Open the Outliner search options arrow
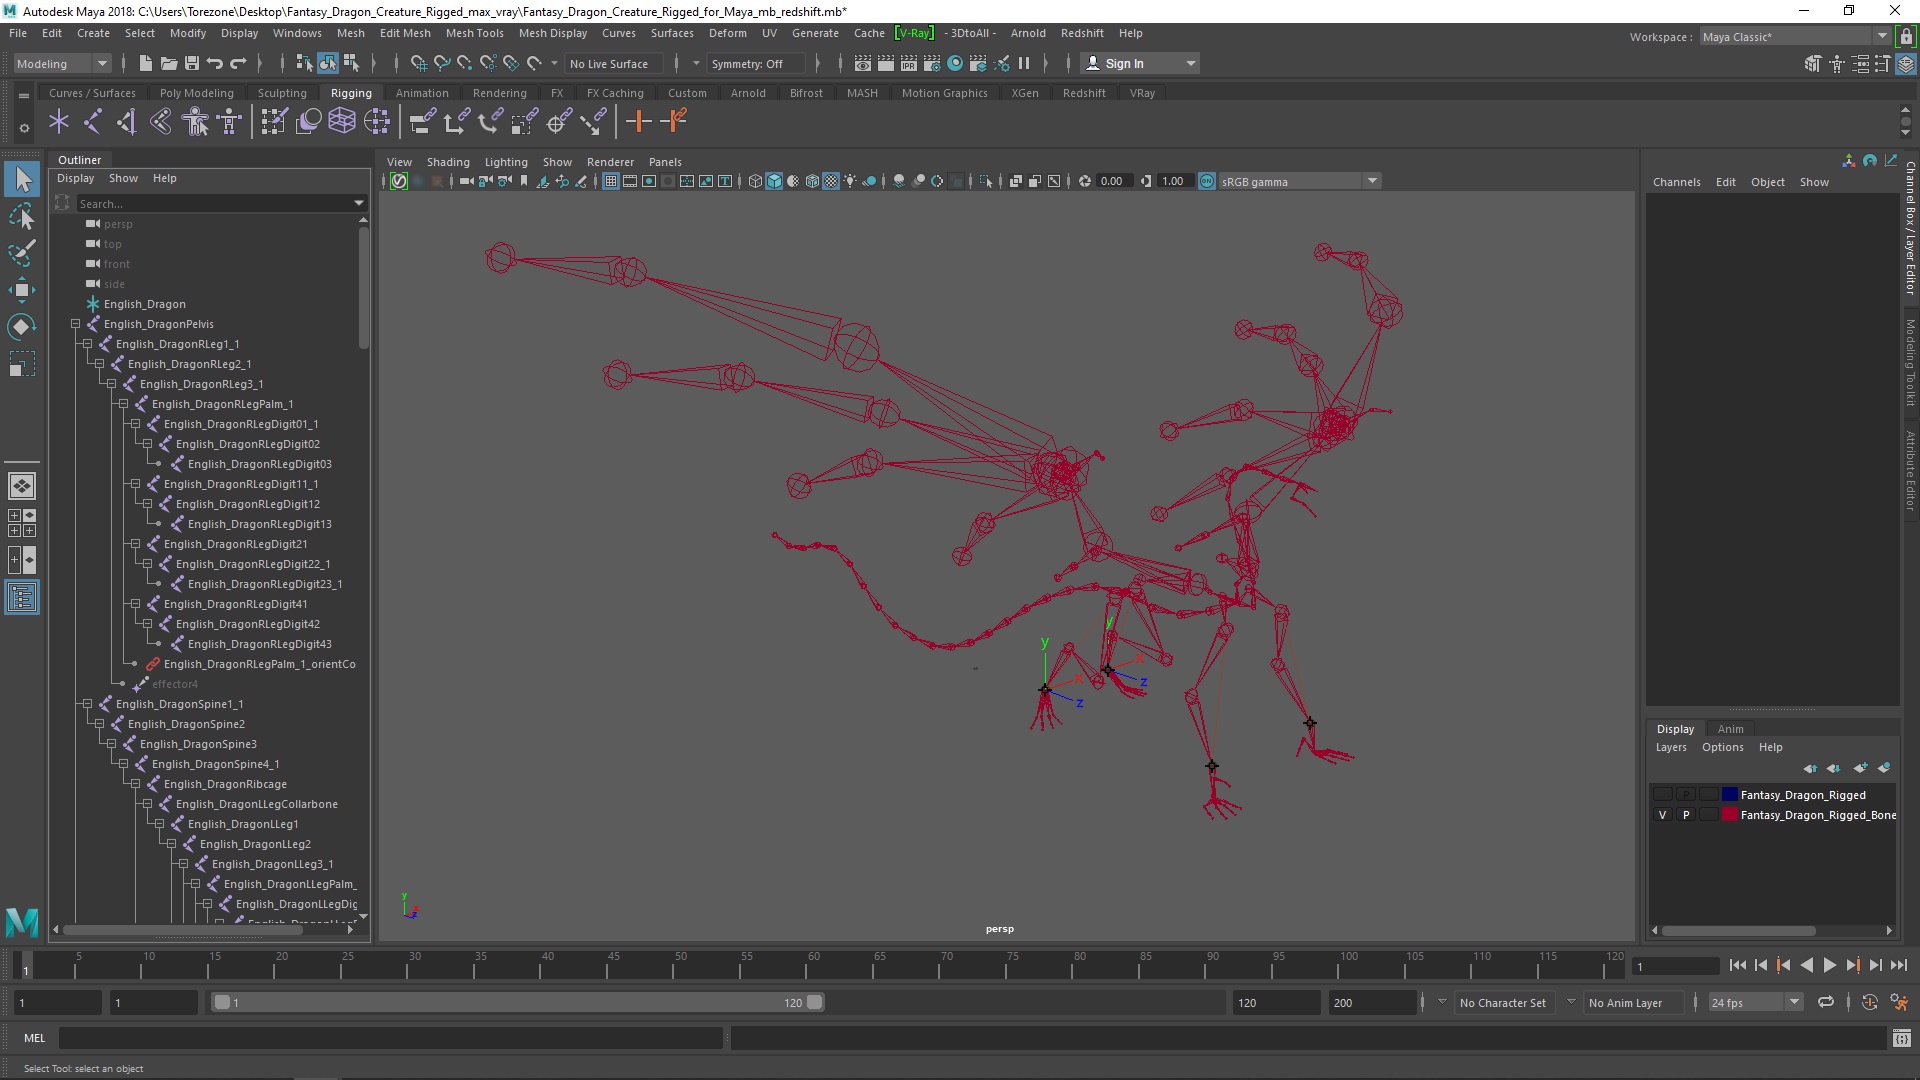1920x1080 pixels. click(x=359, y=203)
